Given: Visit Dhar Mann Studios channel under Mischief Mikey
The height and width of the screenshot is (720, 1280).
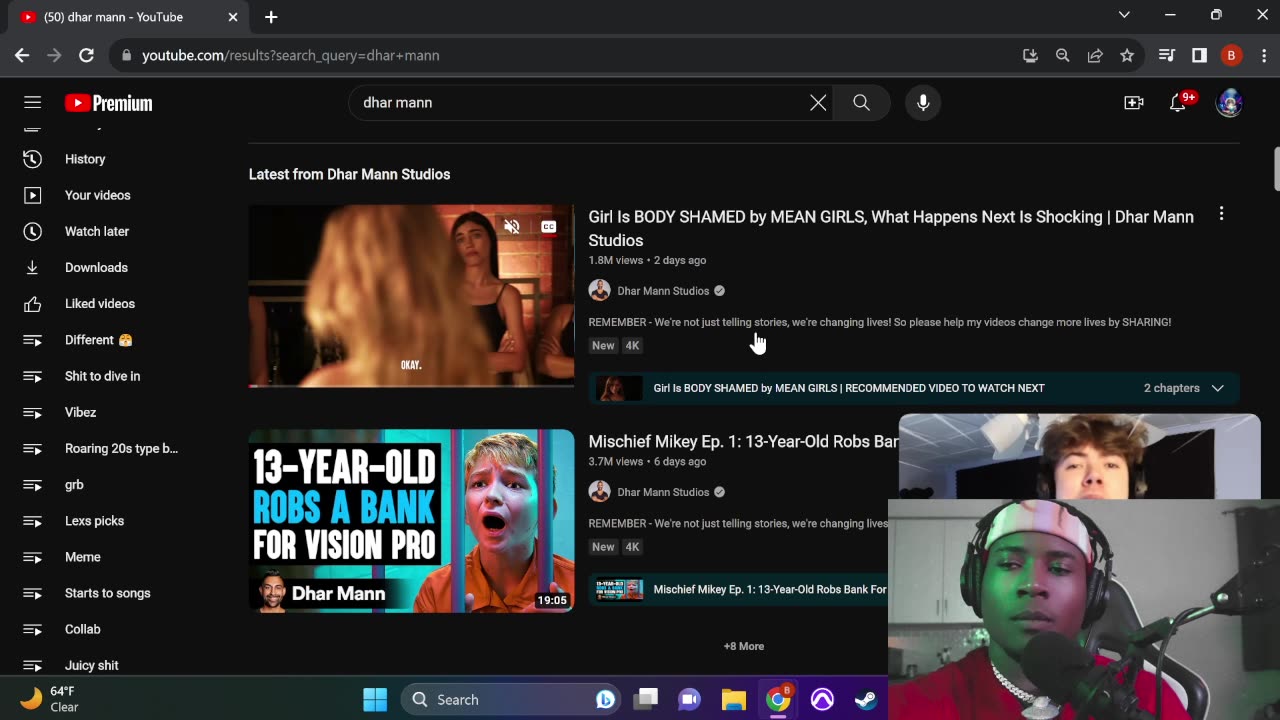Looking at the screenshot, I should coord(663,492).
